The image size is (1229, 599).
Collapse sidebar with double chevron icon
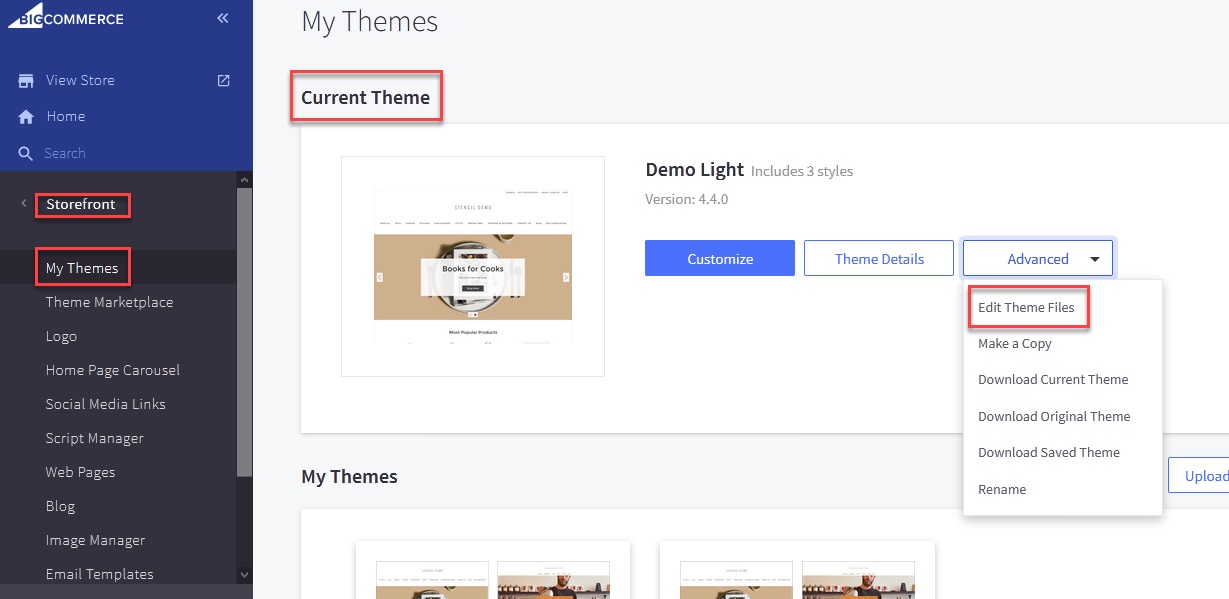point(222,18)
